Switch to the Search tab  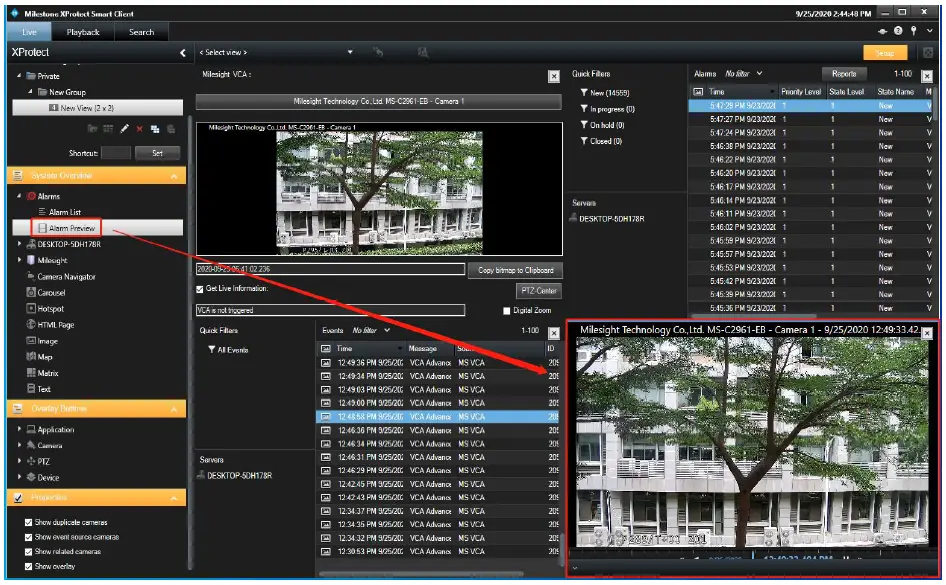pyautogui.click(x=142, y=31)
